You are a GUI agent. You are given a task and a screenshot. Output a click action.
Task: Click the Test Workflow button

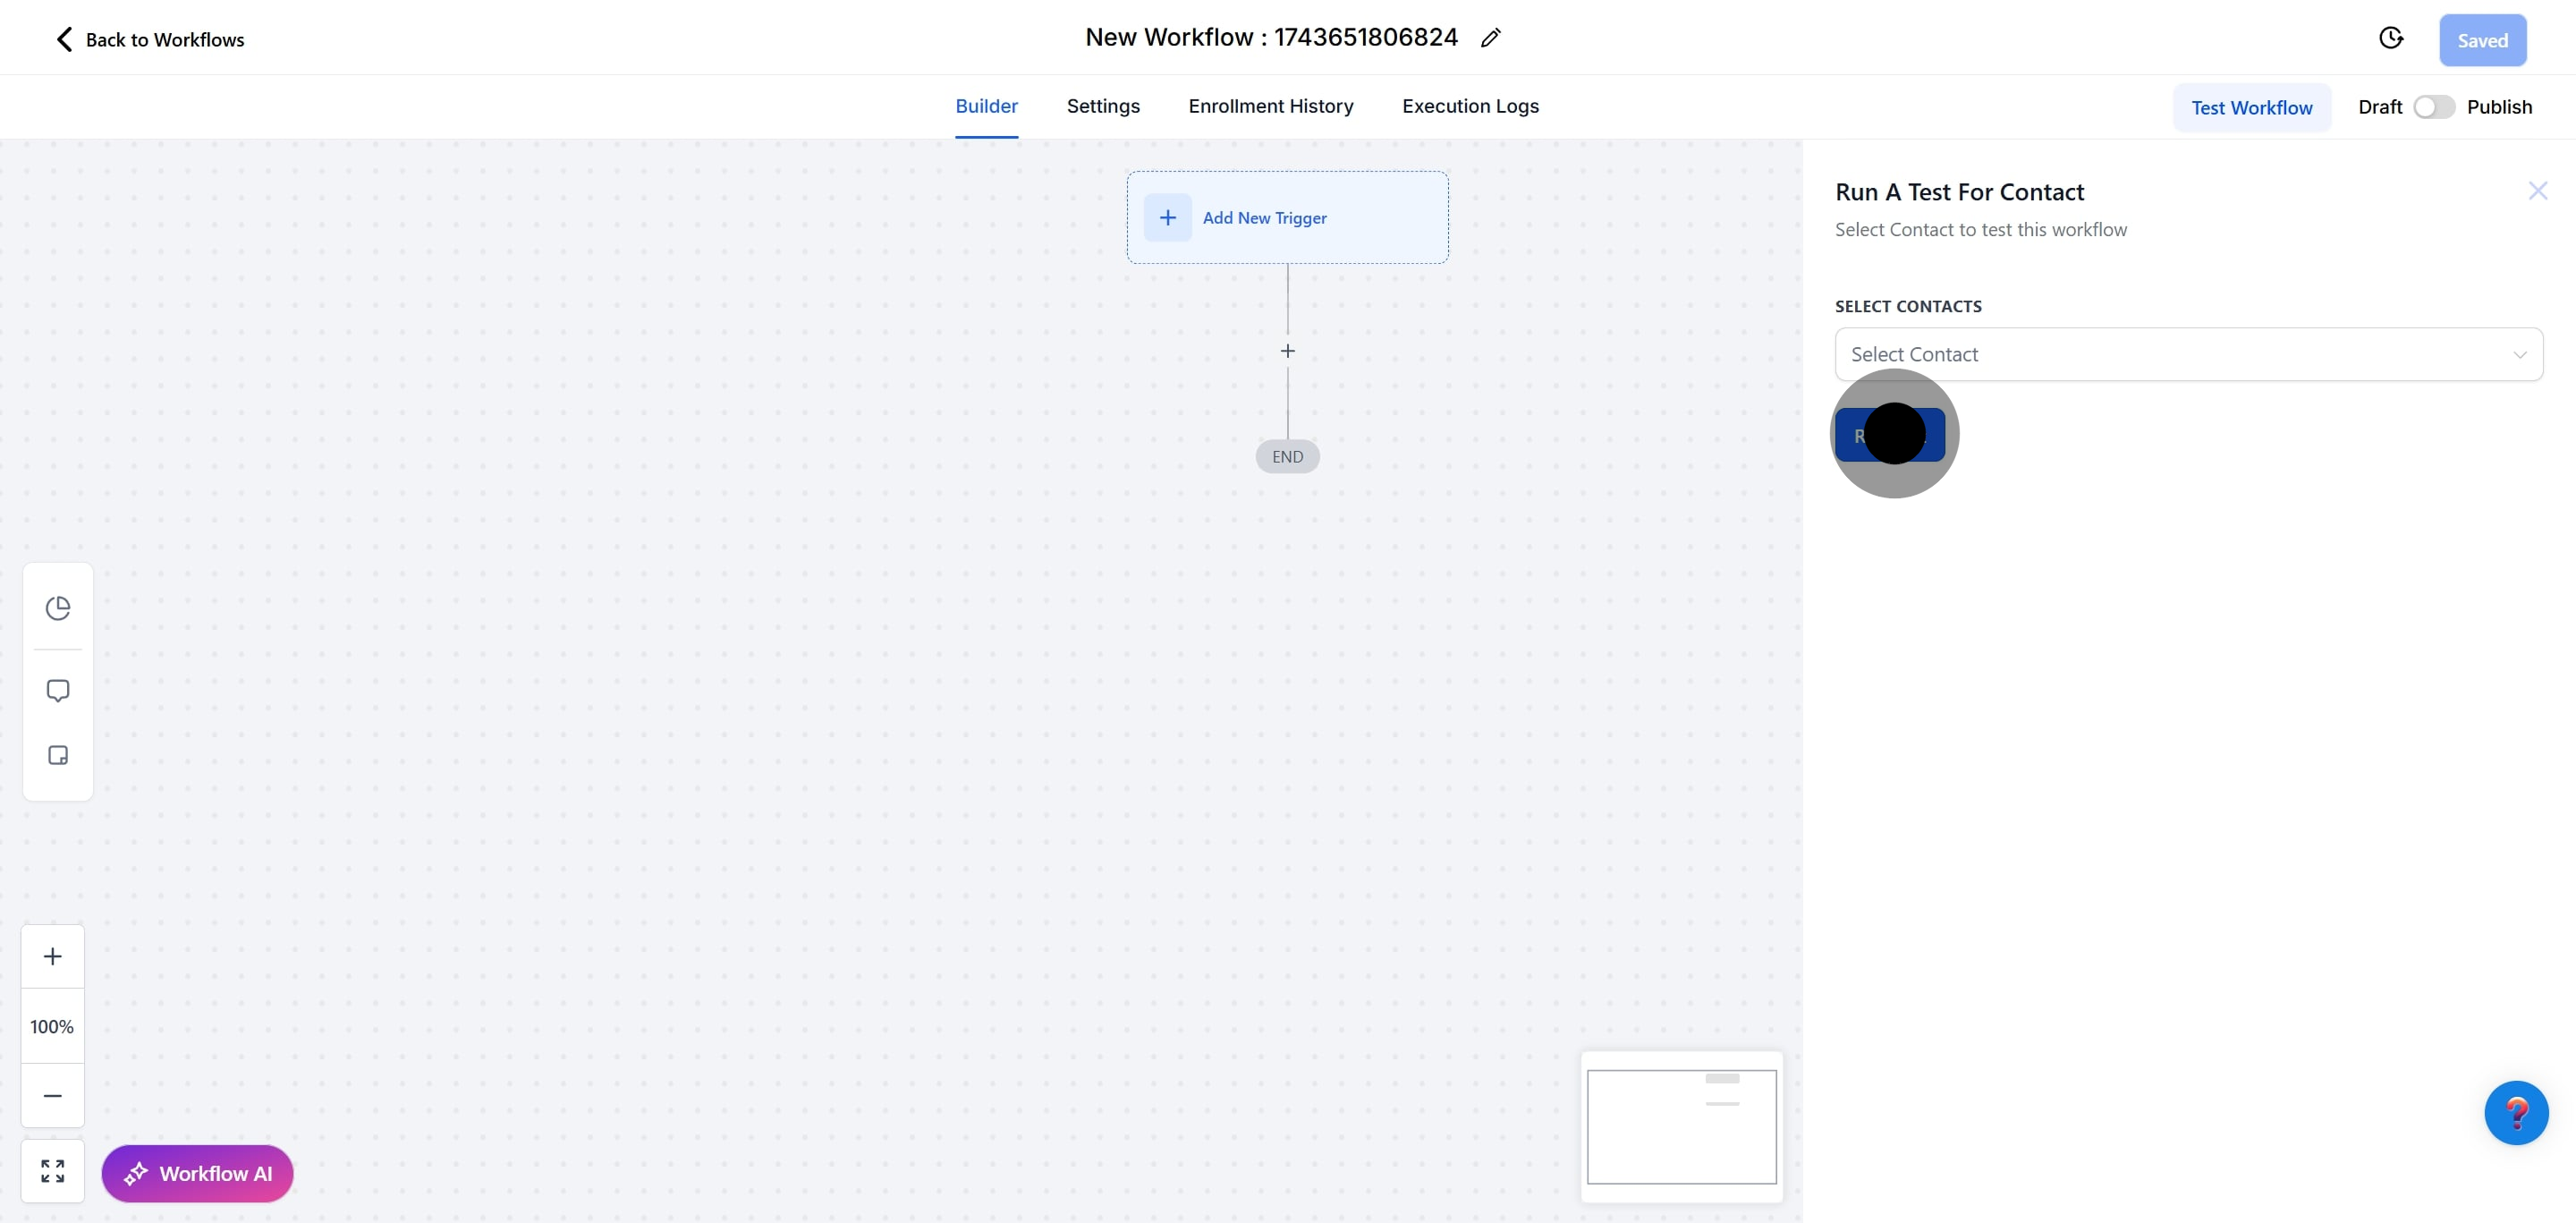2251,108
